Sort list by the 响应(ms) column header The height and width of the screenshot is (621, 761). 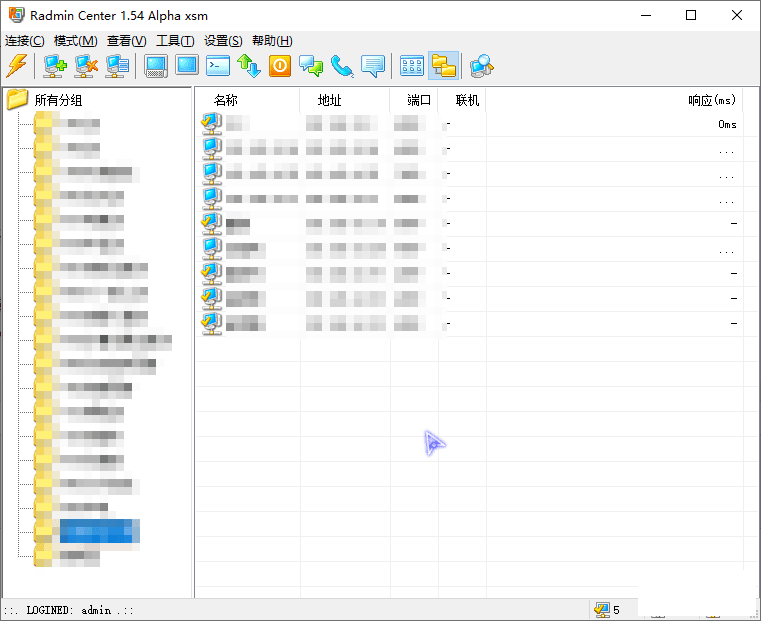[x=614, y=100]
